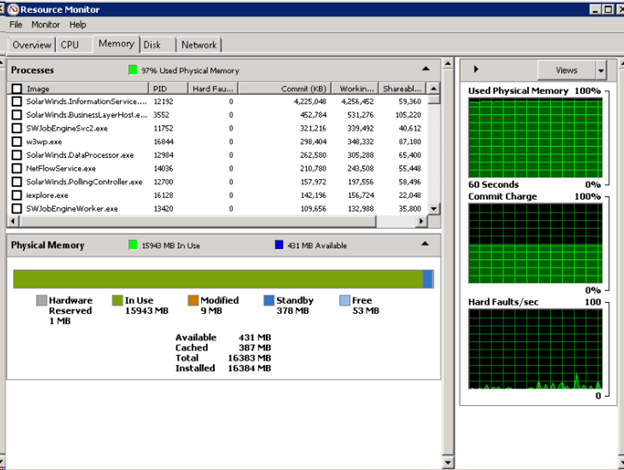Tick the select-all checkbox beside Image header
Screen dimensions: 624x470
click(x=17, y=88)
